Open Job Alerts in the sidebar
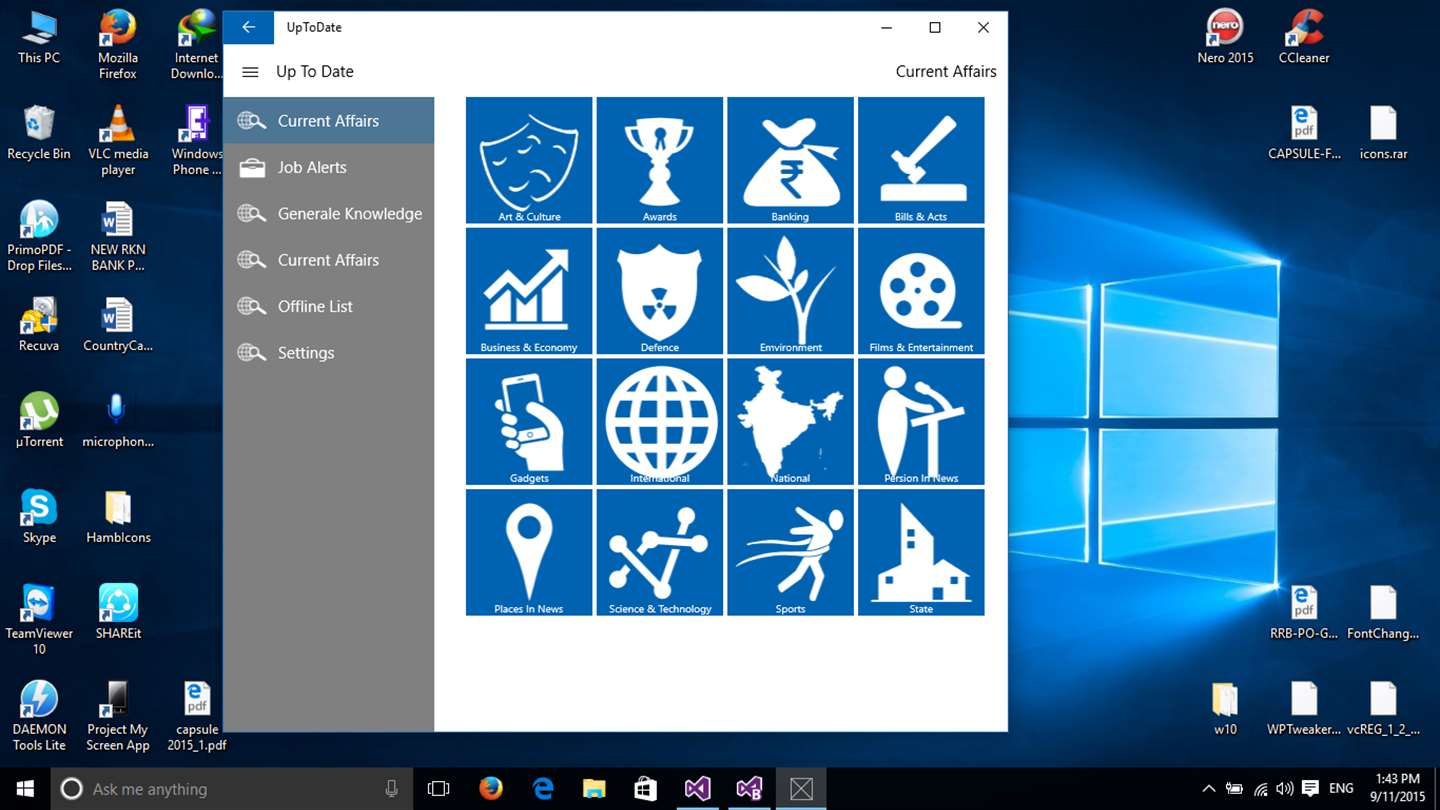 [x=329, y=167]
